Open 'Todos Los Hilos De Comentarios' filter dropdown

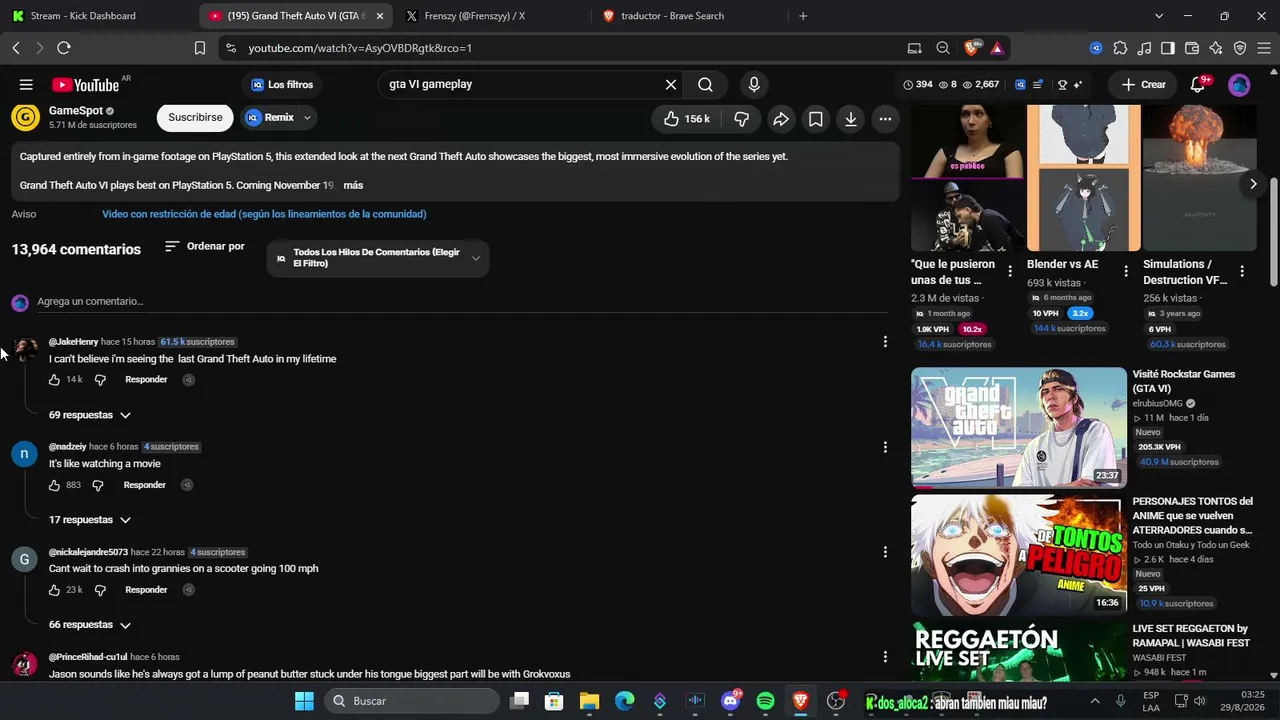click(378, 258)
